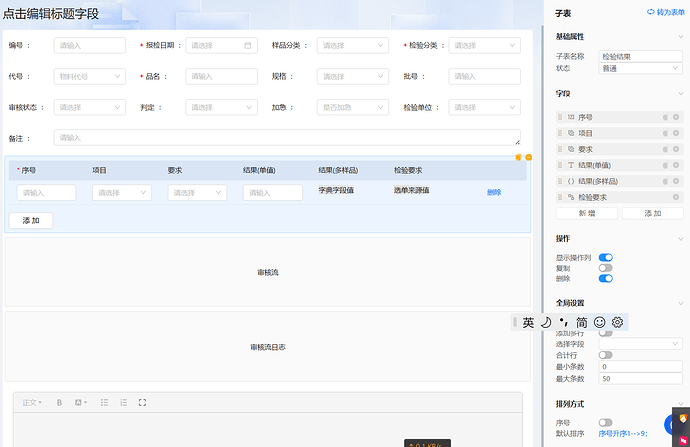Click the calendar icon in 报检日期 field
The width and height of the screenshot is (690, 447).
coord(248,45)
